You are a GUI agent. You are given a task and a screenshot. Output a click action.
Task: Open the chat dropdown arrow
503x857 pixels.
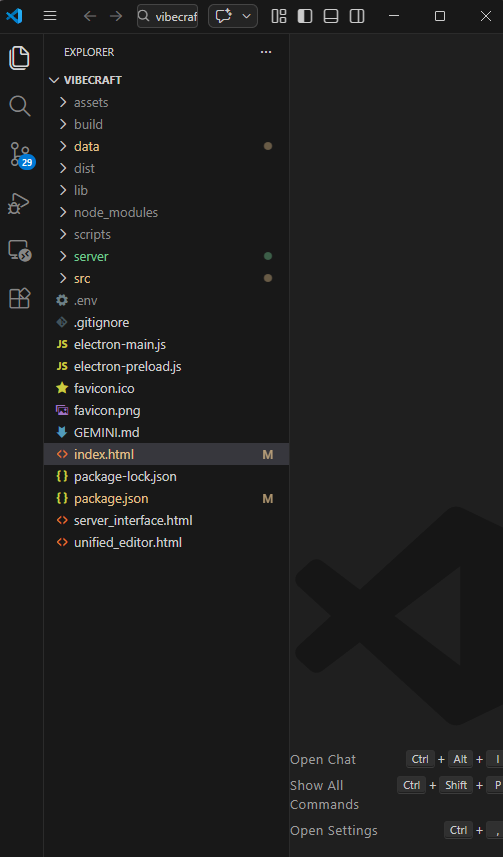[247, 16]
